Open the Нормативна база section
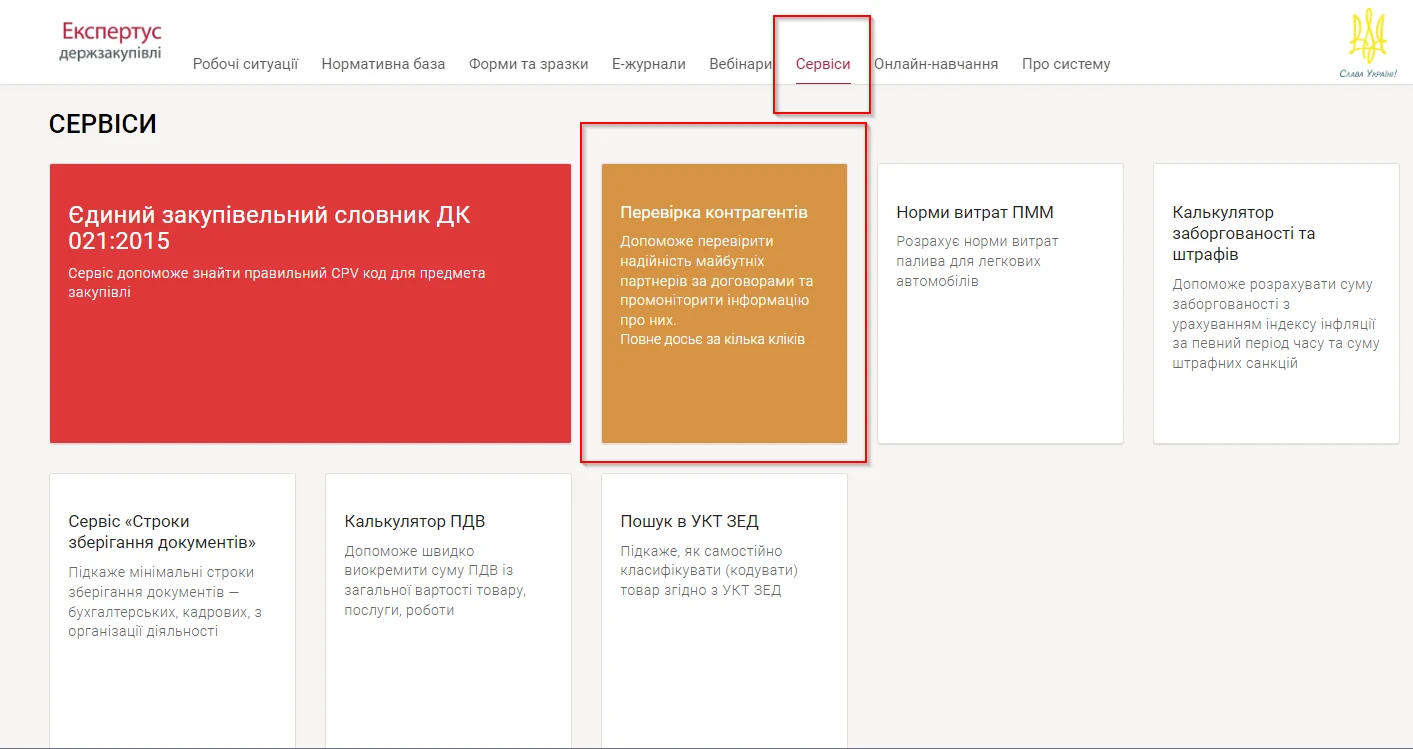1413x749 pixels. (383, 64)
